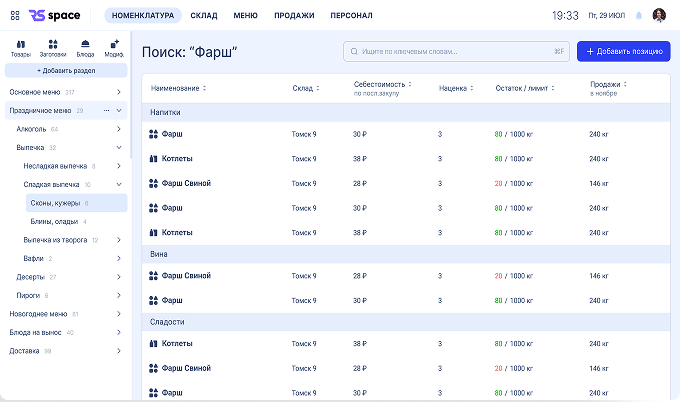Open notifications via the bell icon
The width and height of the screenshot is (680, 402).
point(639,15)
